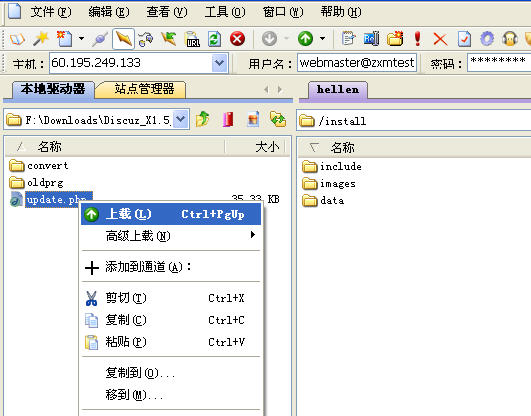The height and width of the screenshot is (416, 531).
Task: Click the username input field
Action: point(357,63)
